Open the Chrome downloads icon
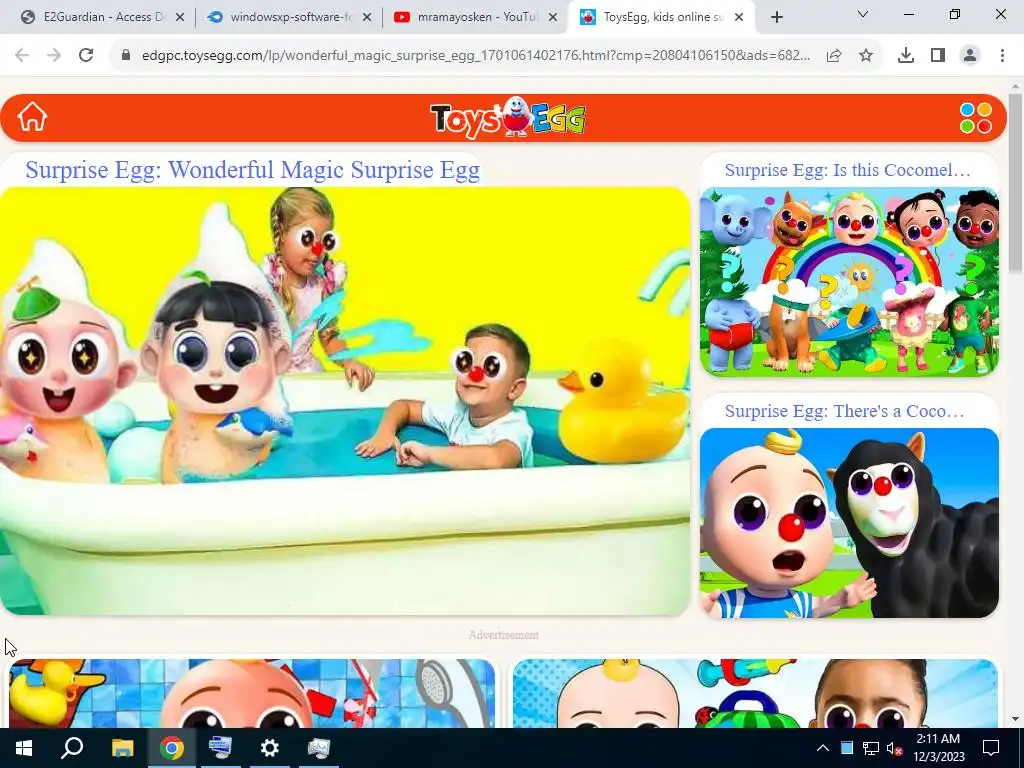This screenshot has width=1024, height=768. coord(906,56)
